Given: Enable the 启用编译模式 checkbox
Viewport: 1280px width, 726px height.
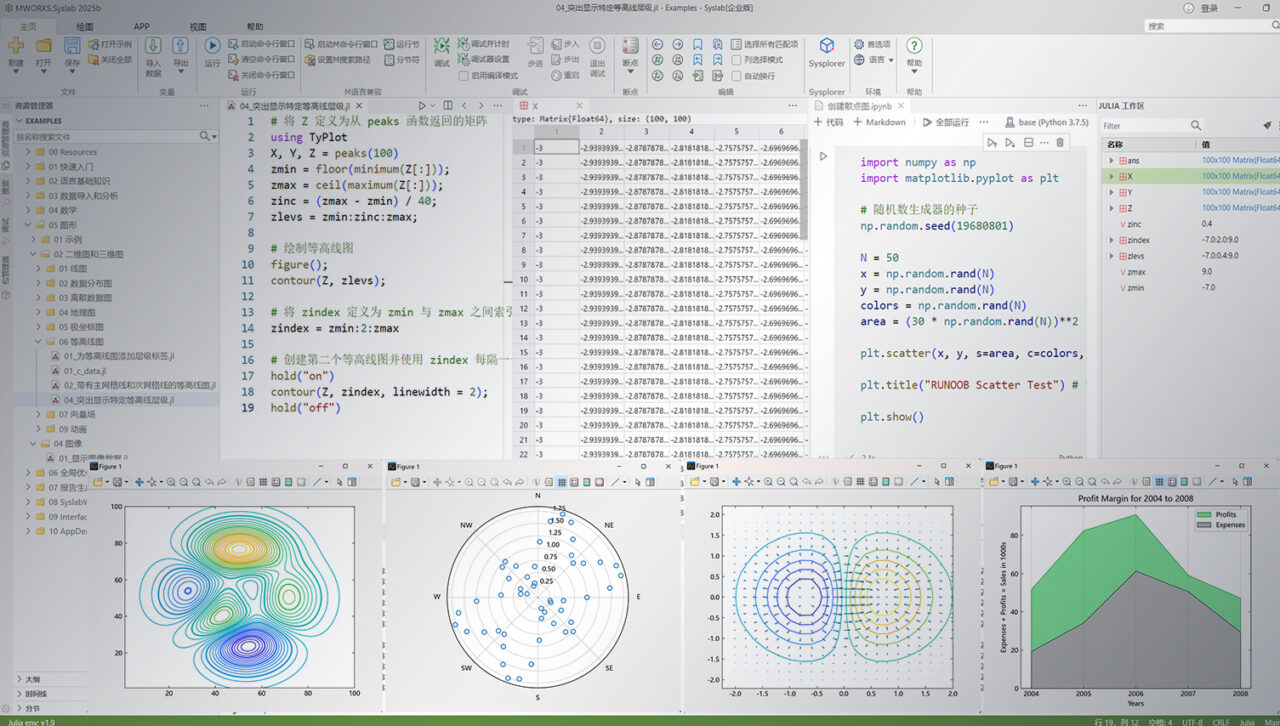Looking at the screenshot, I should click(463, 75).
